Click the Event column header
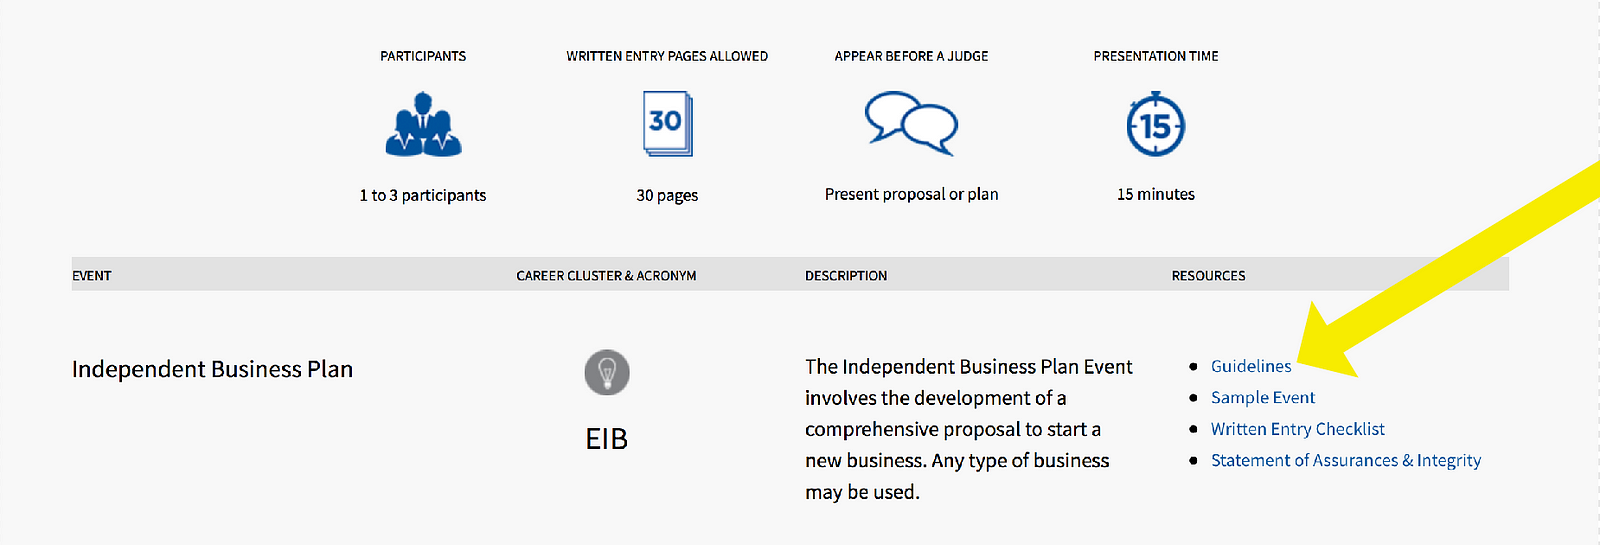Screen dimensions: 1600x545 pyautogui.click(x=92, y=275)
